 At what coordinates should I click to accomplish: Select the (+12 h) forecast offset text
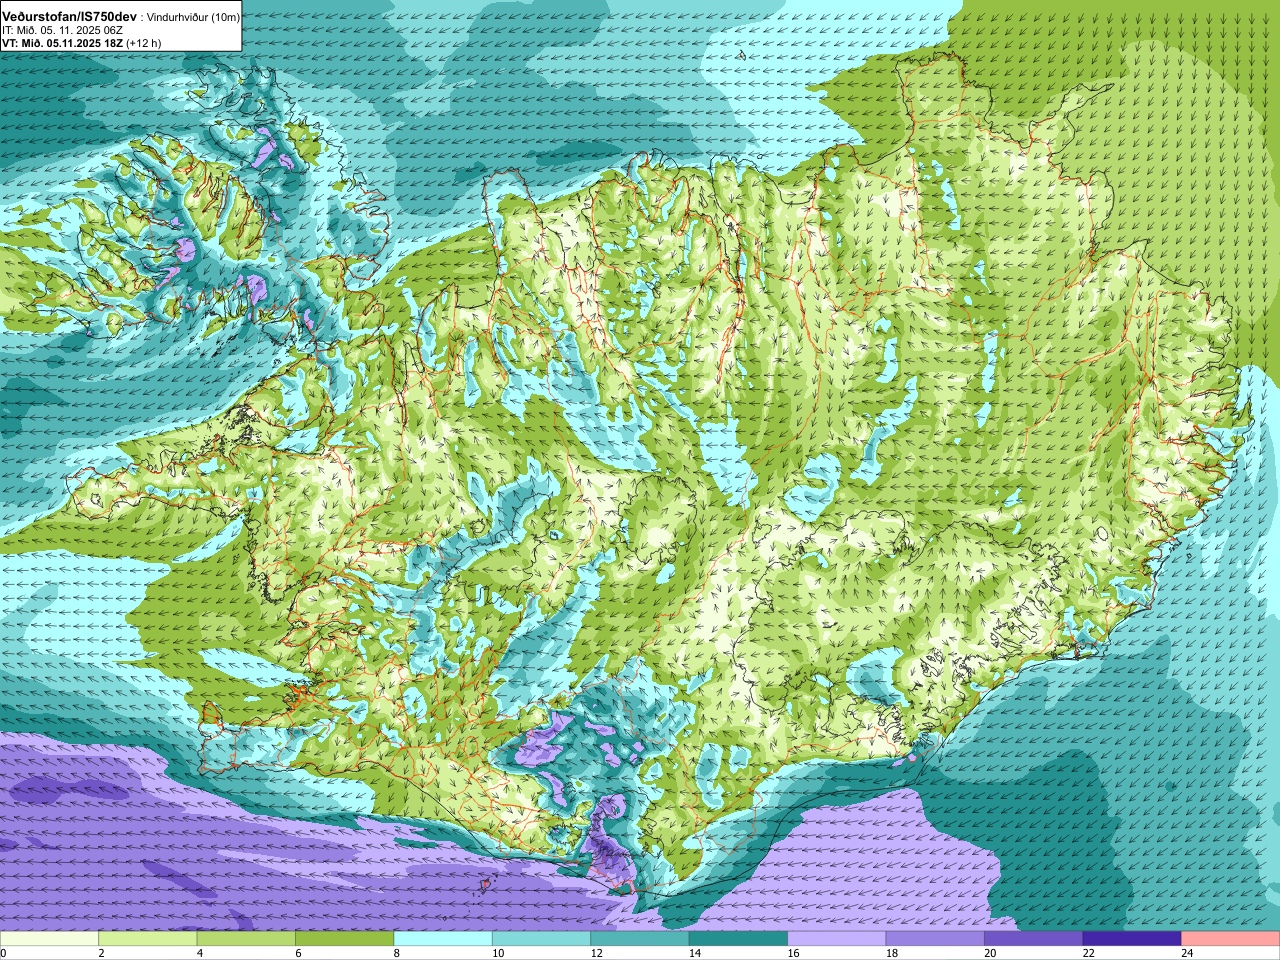coord(144,44)
